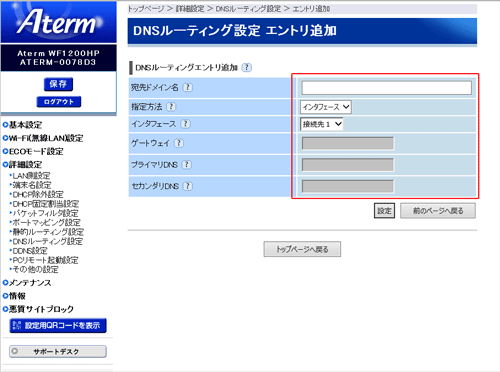Open 悪質サイトブロック menu
Viewport: 500px width, 372px height.
[x=38, y=309]
